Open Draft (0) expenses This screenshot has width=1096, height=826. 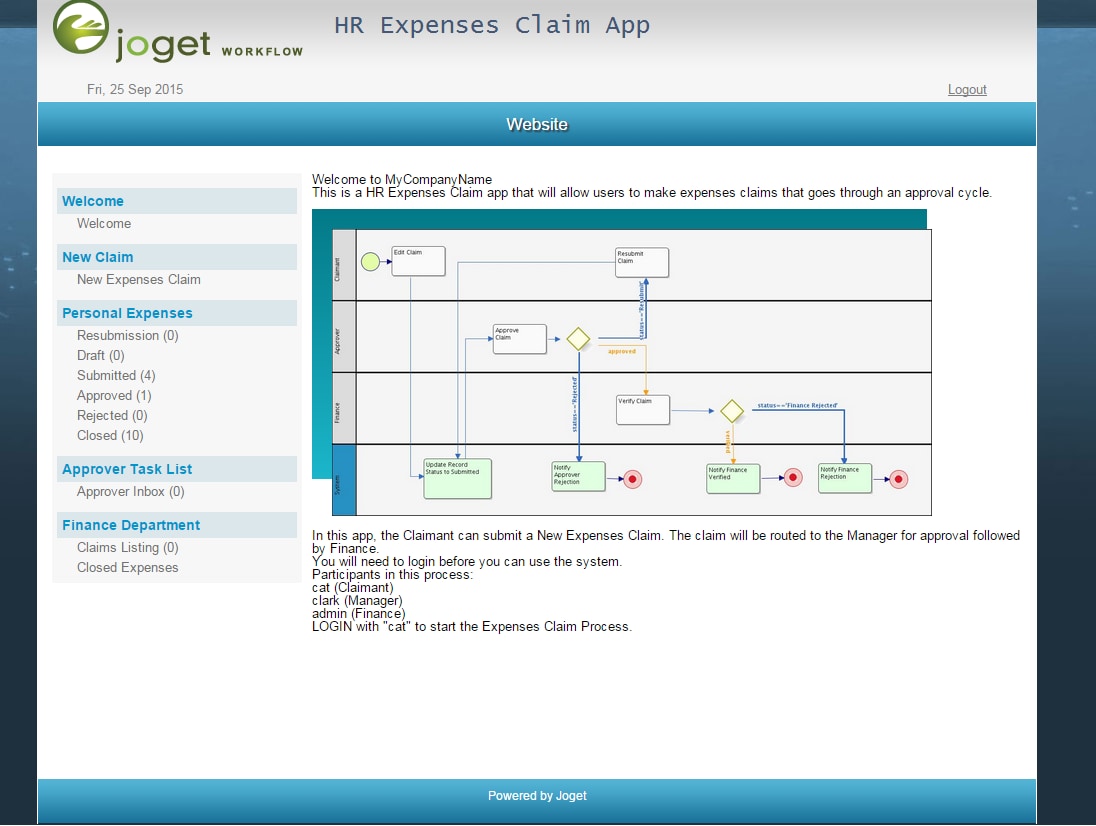point(101,356)
